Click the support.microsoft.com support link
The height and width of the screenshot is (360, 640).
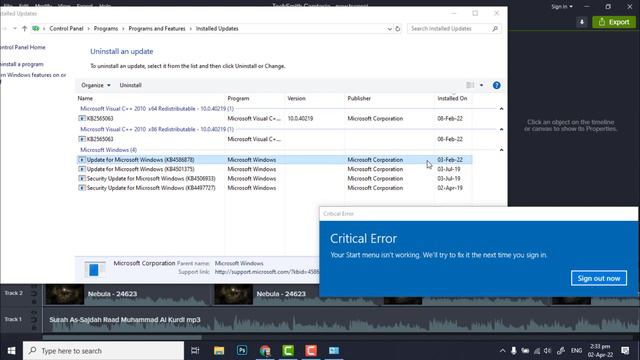267,272
